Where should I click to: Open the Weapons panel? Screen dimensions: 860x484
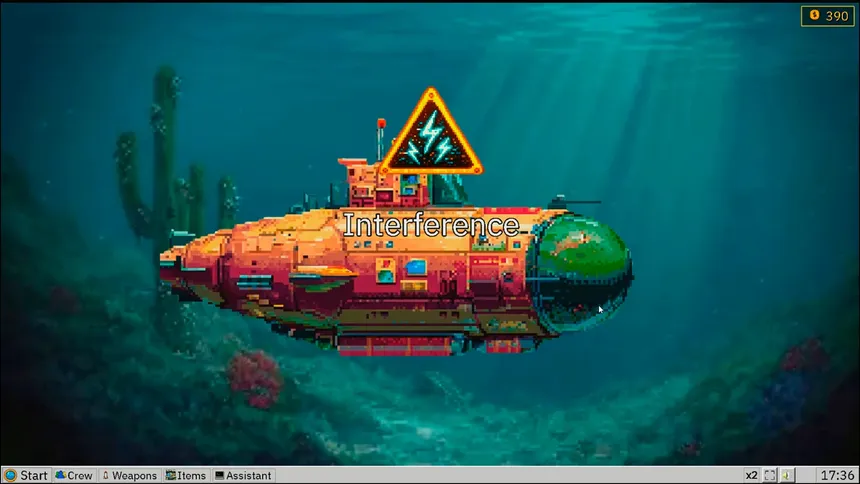[130, 475]
